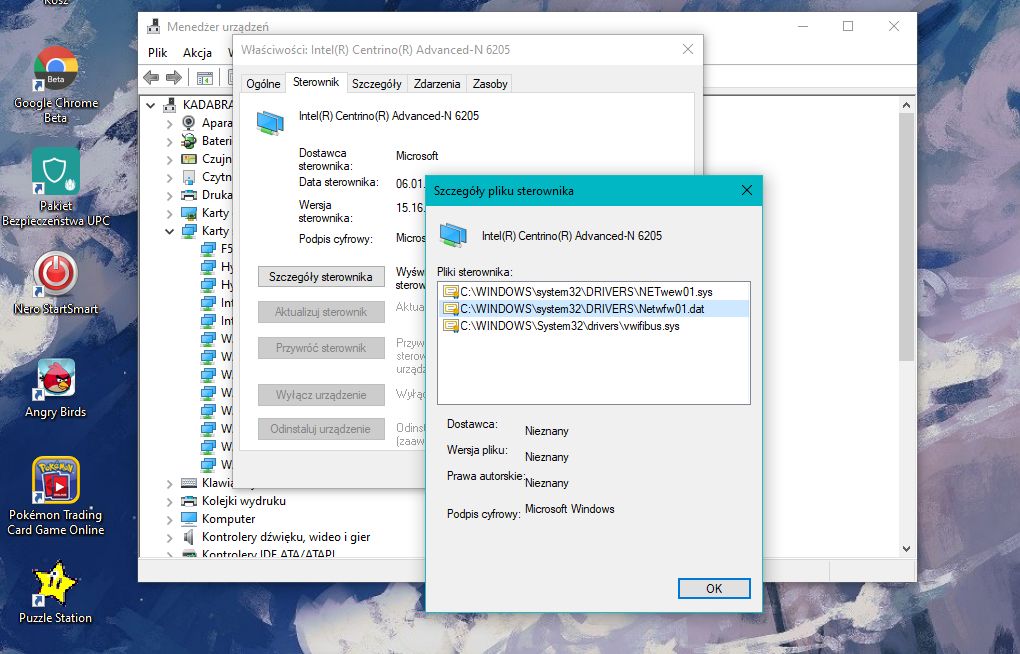Click the network adapter icon in driver file details
This screenshot has height=654, width=1020.
[x=453, y=236]
